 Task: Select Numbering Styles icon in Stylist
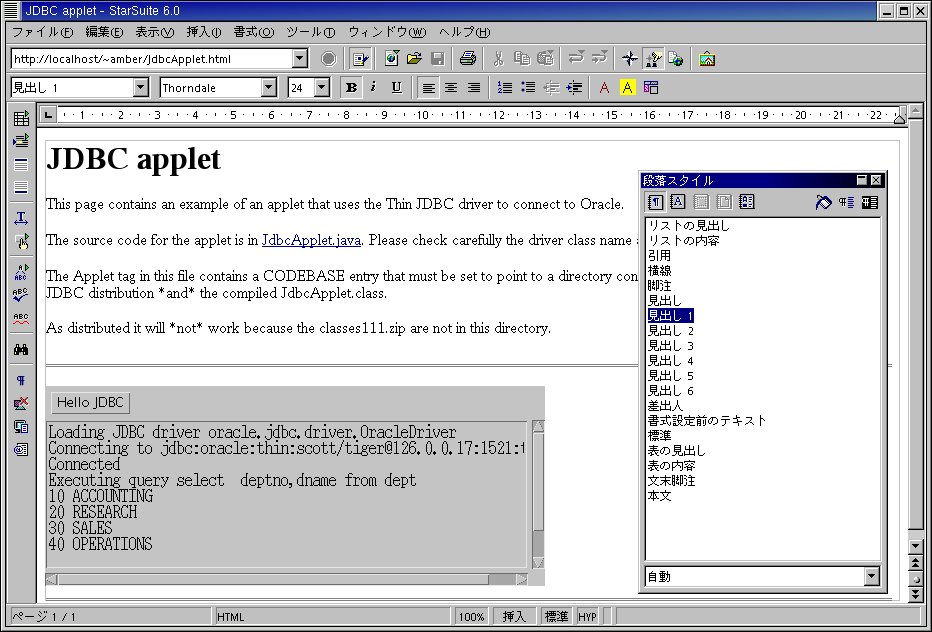click(747, 202)
